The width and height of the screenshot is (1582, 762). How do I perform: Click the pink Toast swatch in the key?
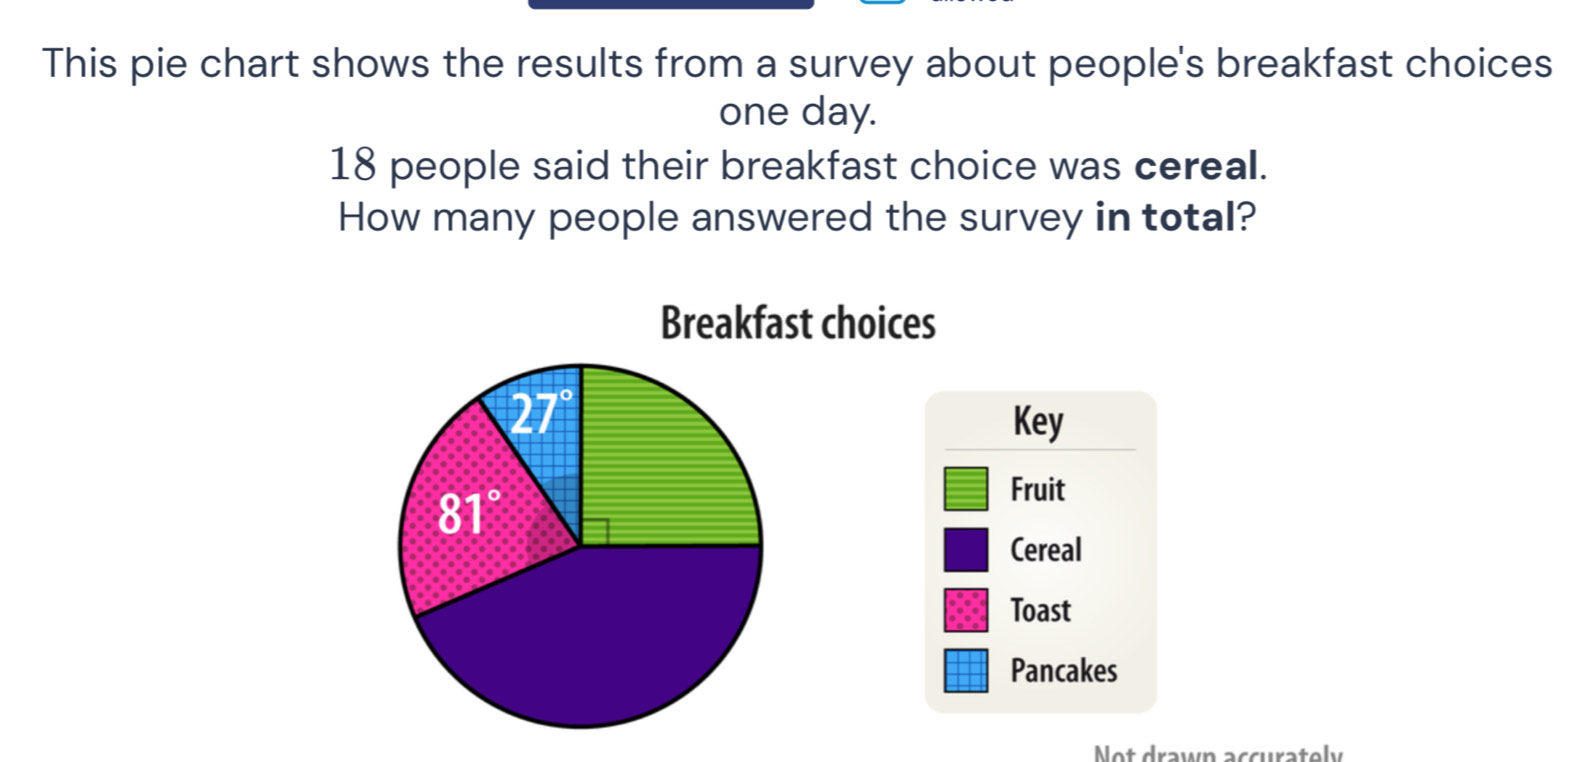pos(966,610)
